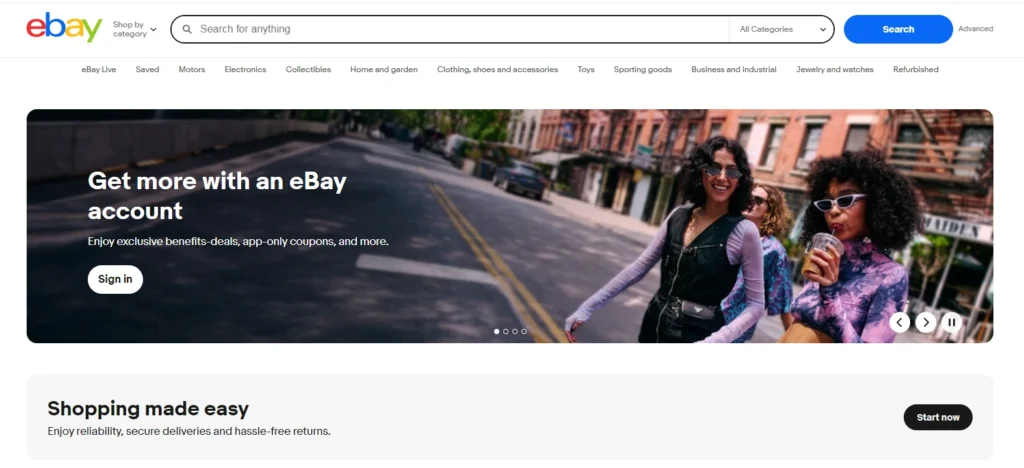Expand the Shop by category menu
Viewport: 1024px width, 468px height.
[135, 29]
